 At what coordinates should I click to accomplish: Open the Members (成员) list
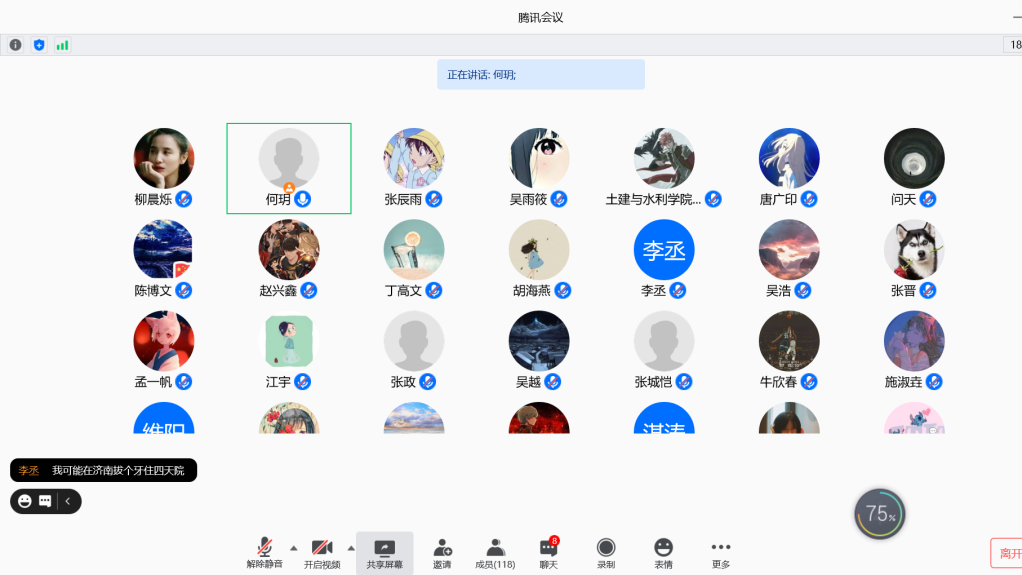pyautogui.click(x=494, y=552)
